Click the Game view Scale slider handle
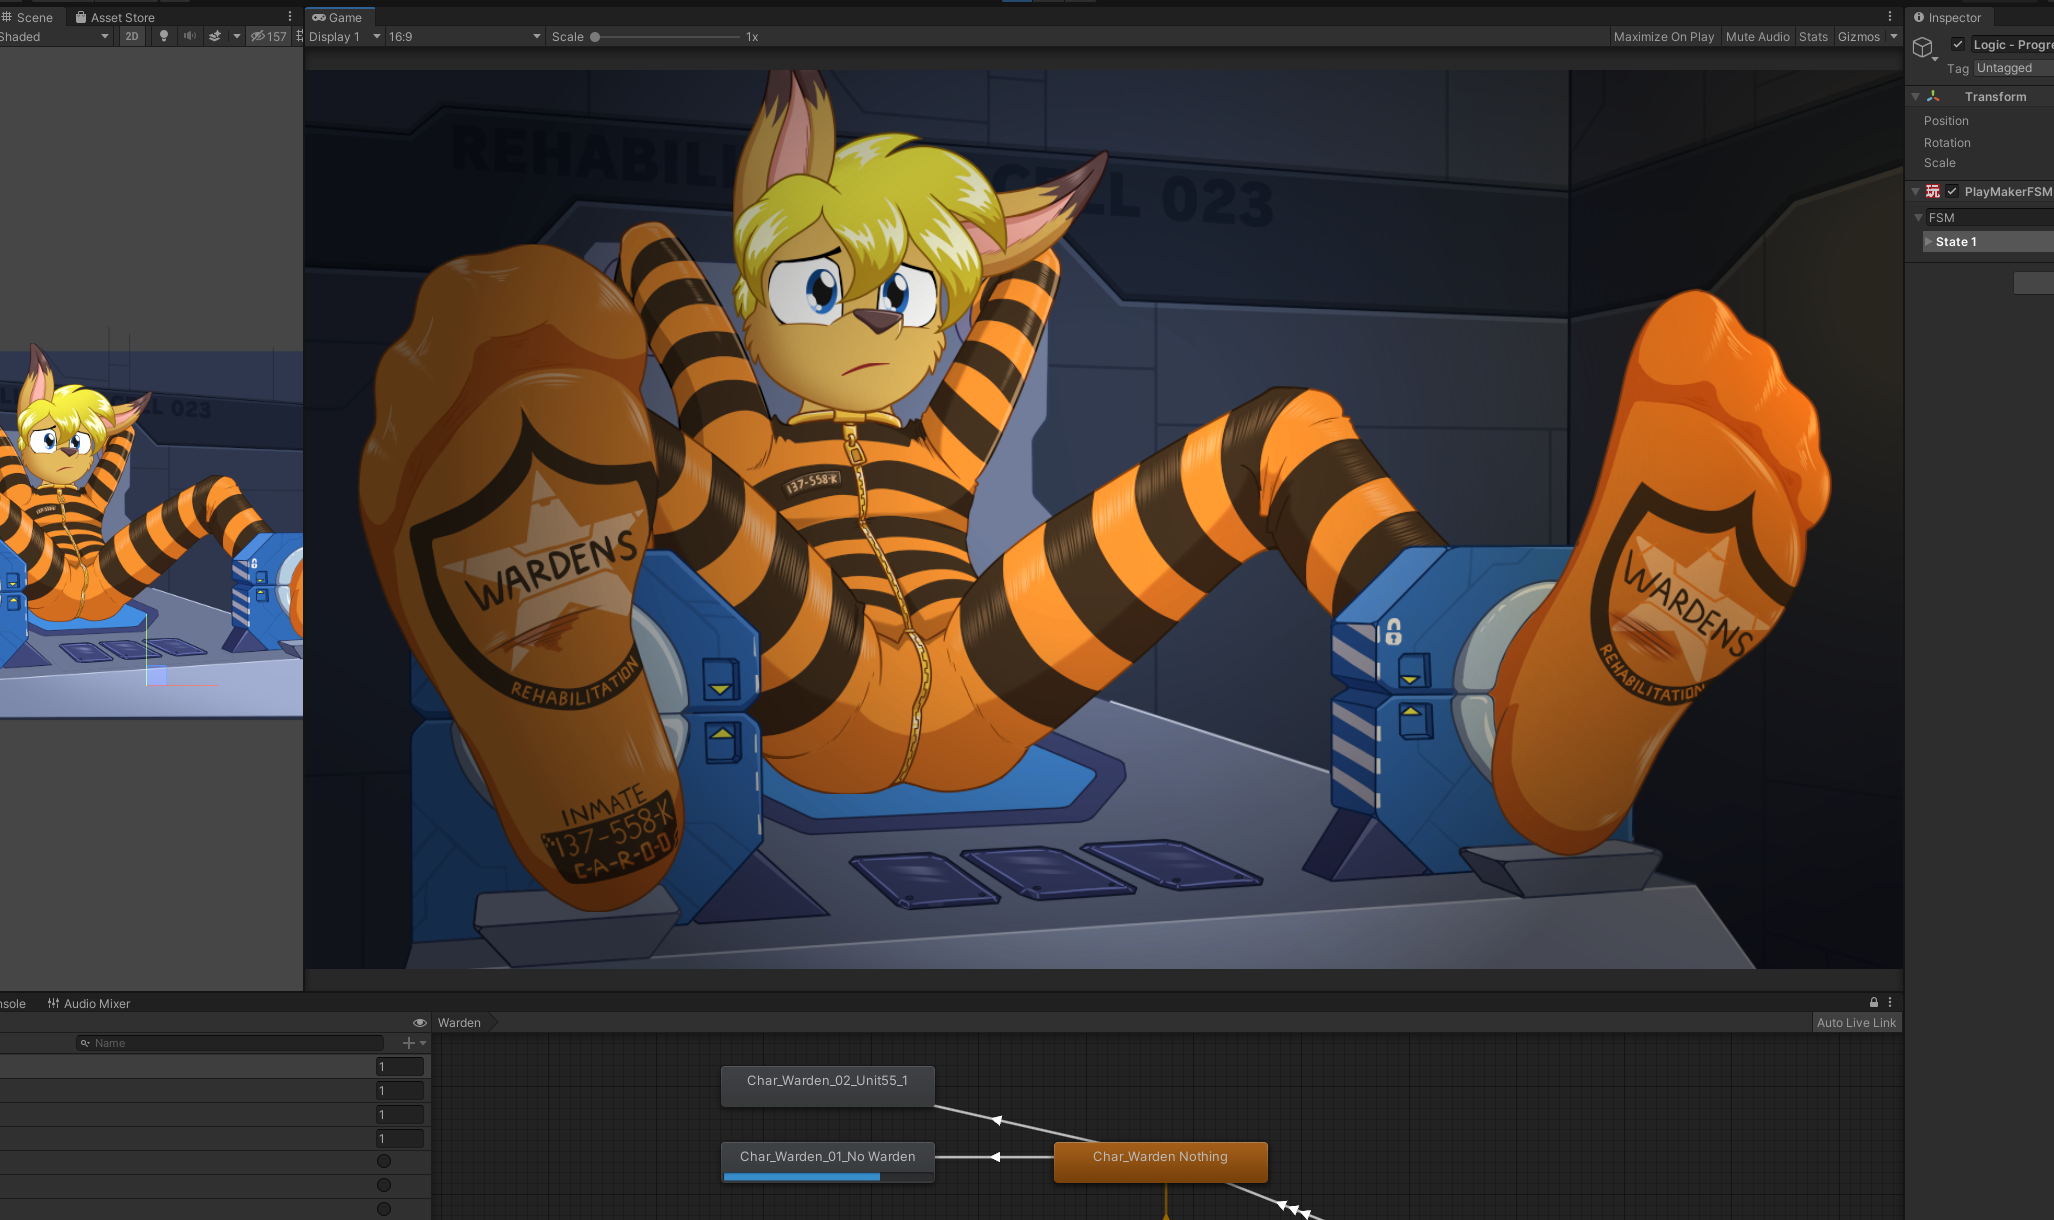The width and height of the screenshot is (2054, 1220). pyautogui.click(x=595, y=37)
